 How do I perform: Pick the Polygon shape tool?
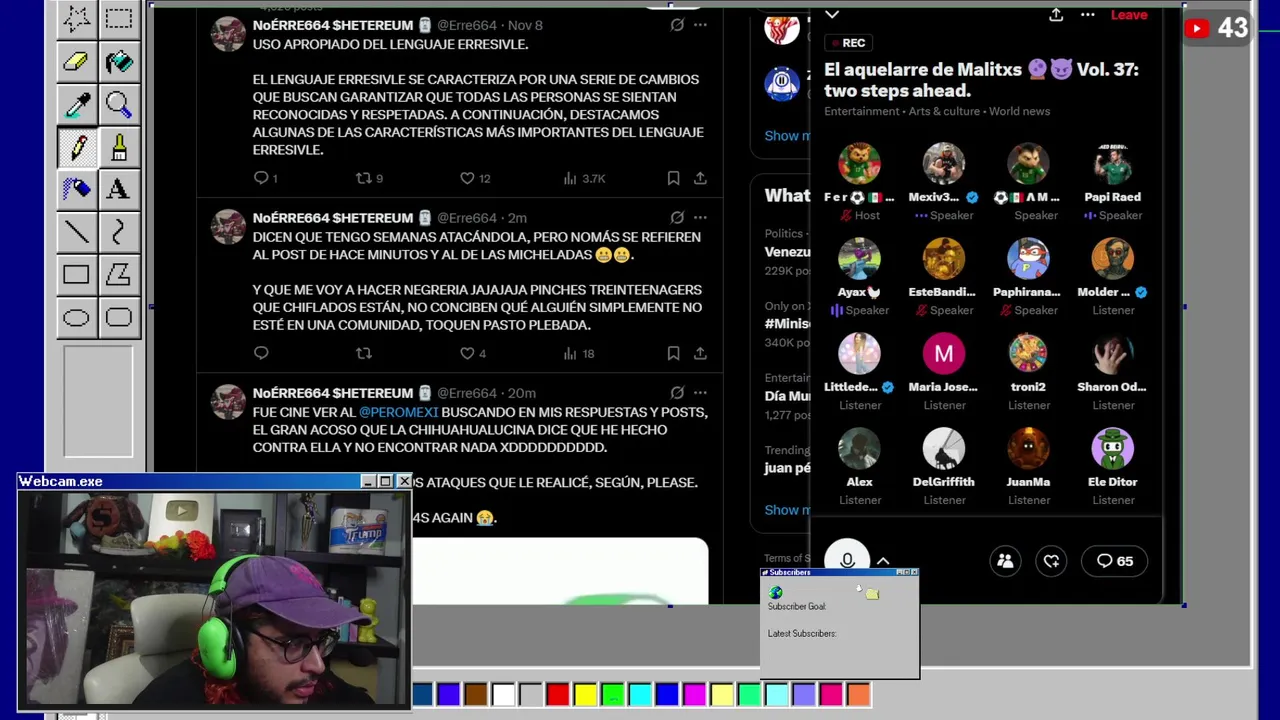(x=118, y=274)
